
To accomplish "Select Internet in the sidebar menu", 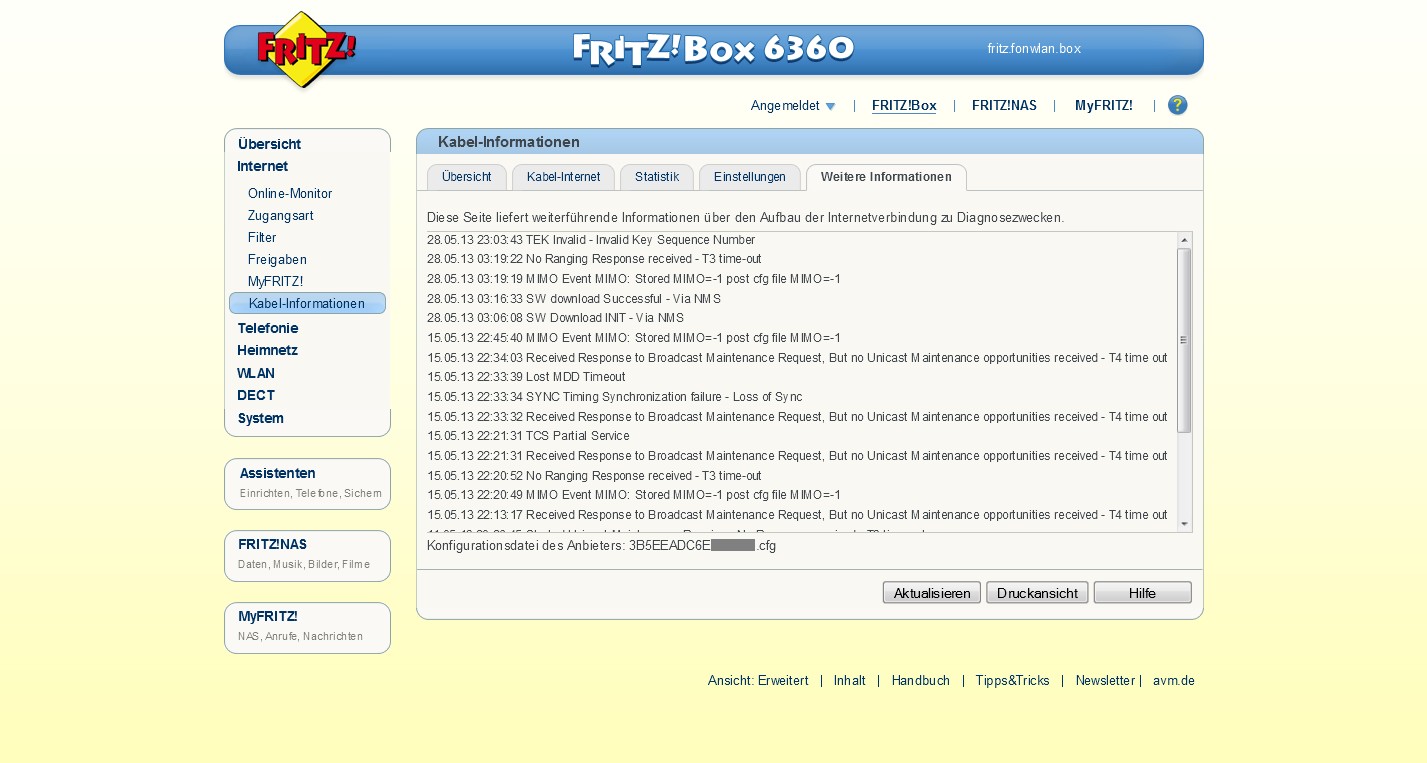I will click(x=262, y=166).
